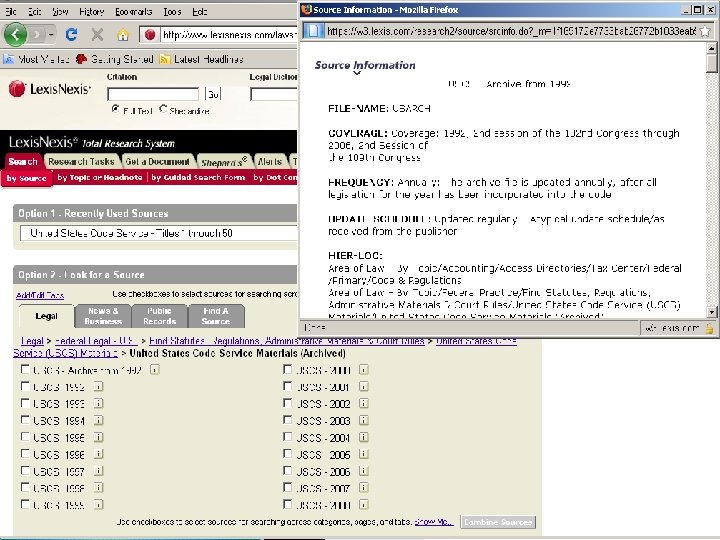Screen dimensions: 720x540
Task: Select the Shepardize radio button
Action: click(163, 109)
